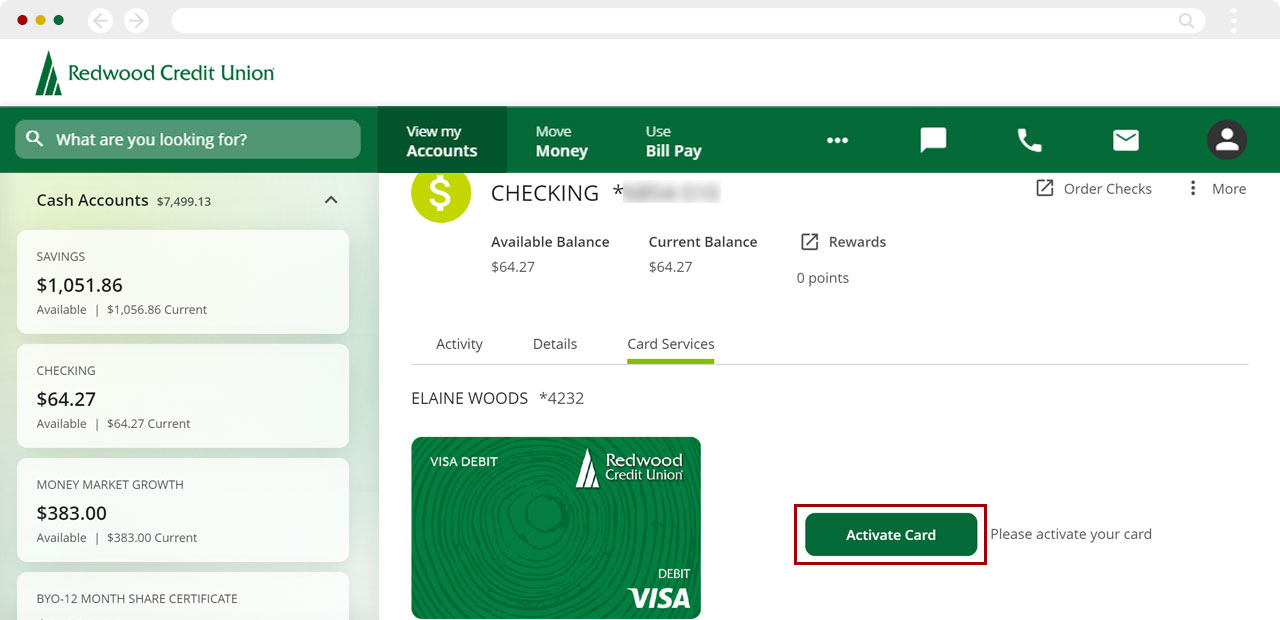
Task: Click the Activate Card button
Action: (x=891, y=534)
